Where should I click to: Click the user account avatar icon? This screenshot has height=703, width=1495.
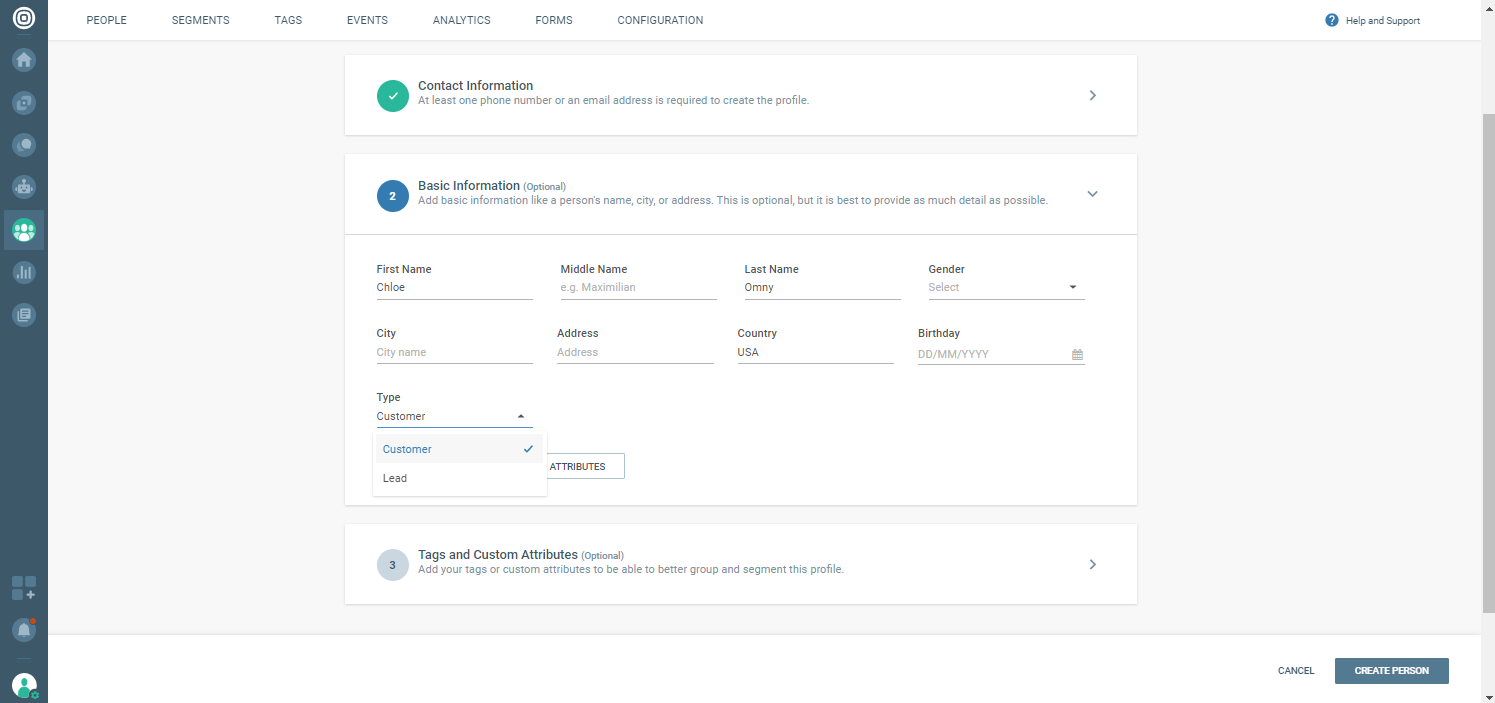(24, 686)
